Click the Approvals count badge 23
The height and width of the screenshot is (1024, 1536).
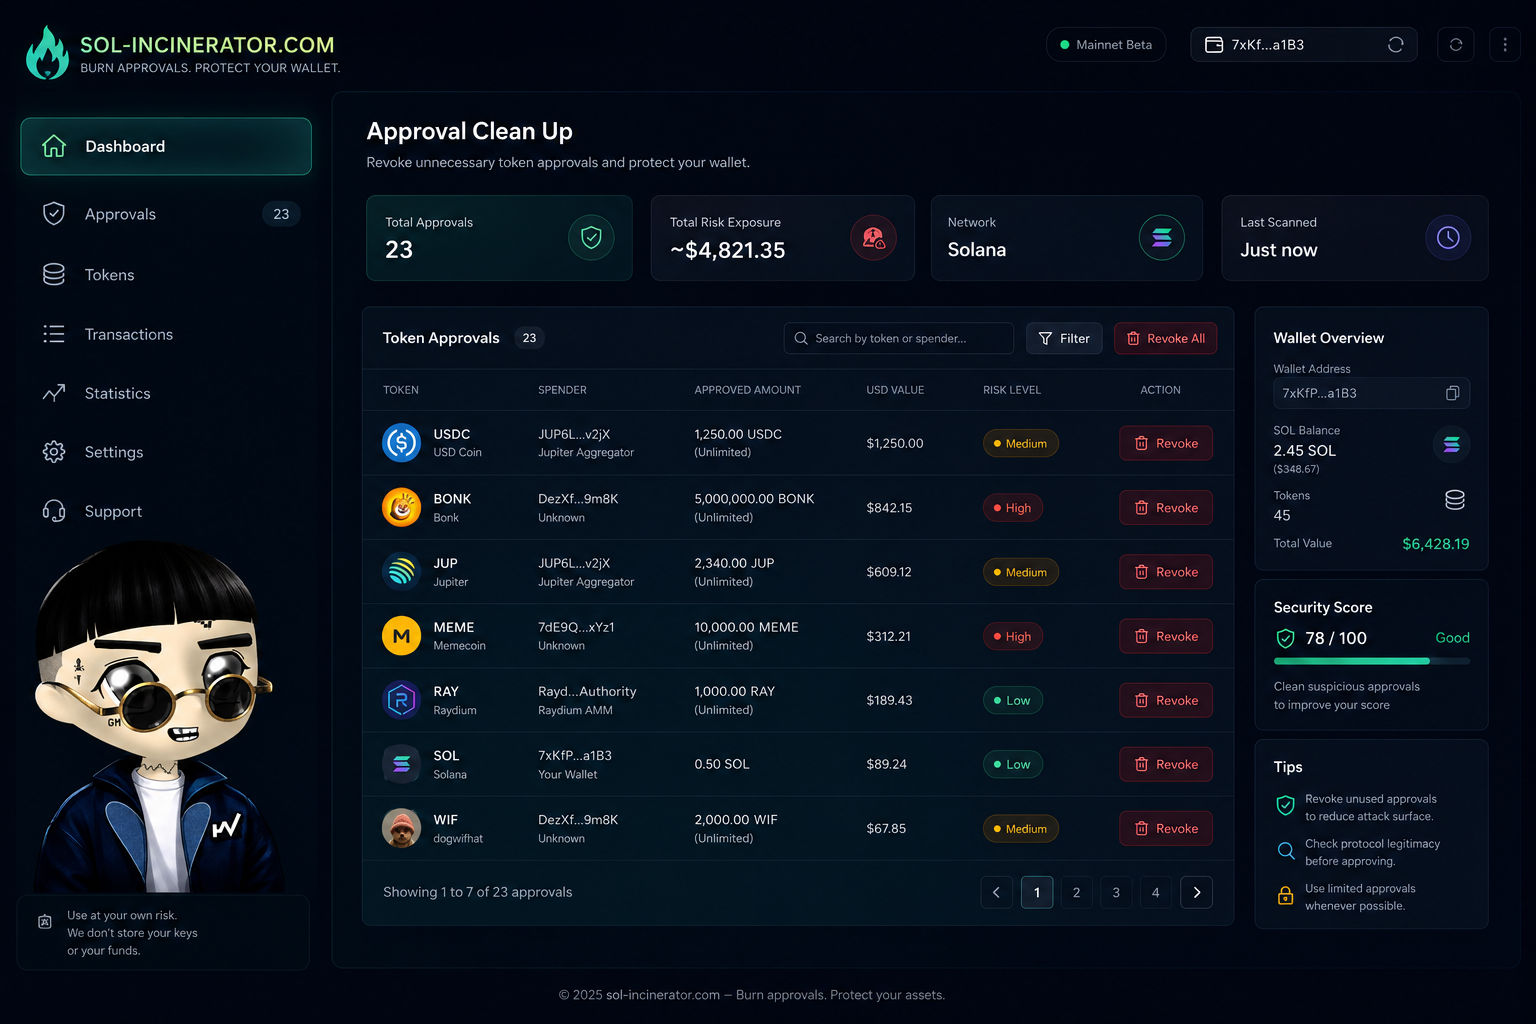click(x=281, y=214)
